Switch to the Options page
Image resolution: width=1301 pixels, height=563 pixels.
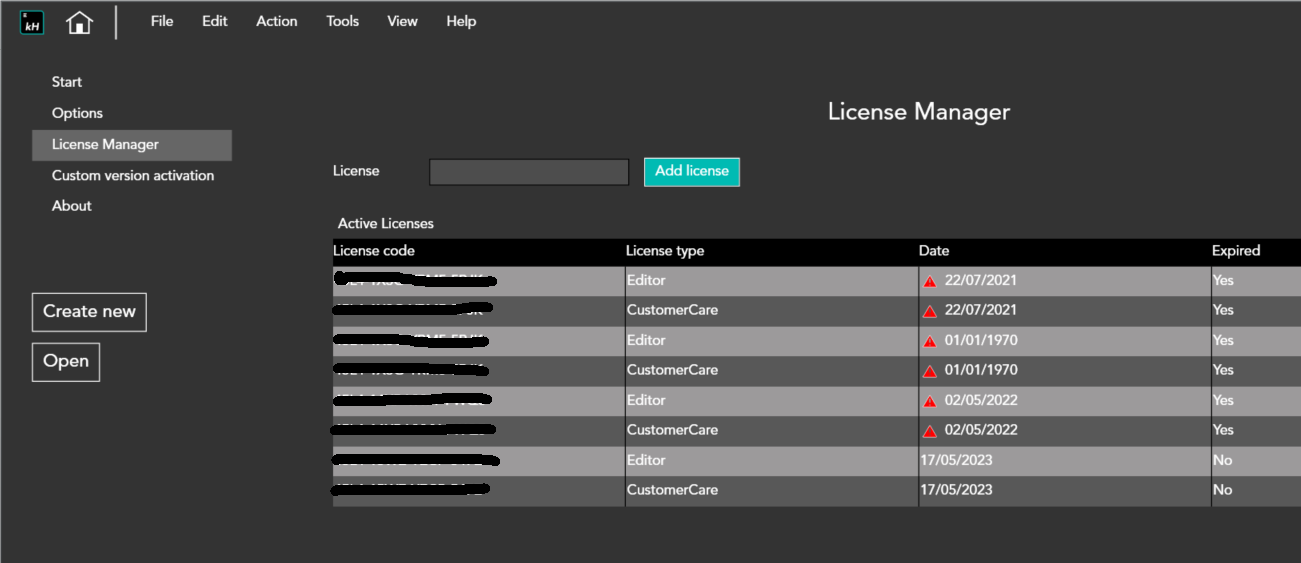pyautogui.click(x=77, y=113)
